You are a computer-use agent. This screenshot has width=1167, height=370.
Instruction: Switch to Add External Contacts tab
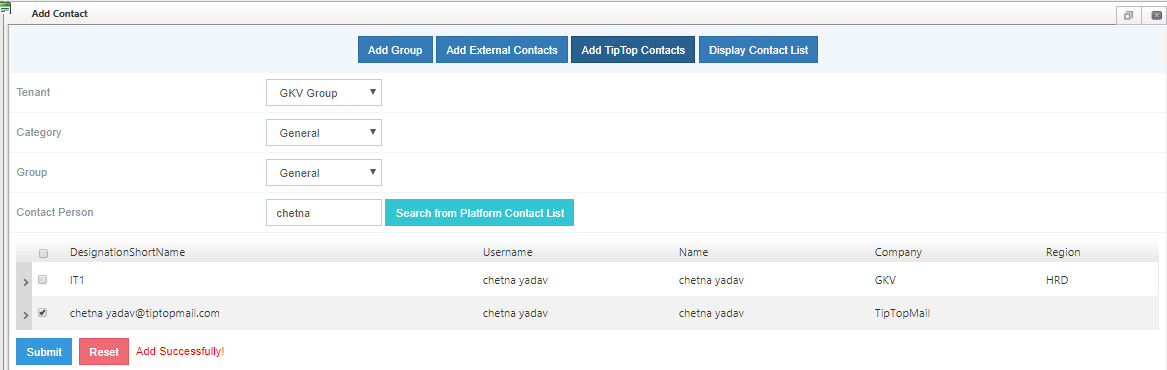pyautogui.click(x=502, y=50)
